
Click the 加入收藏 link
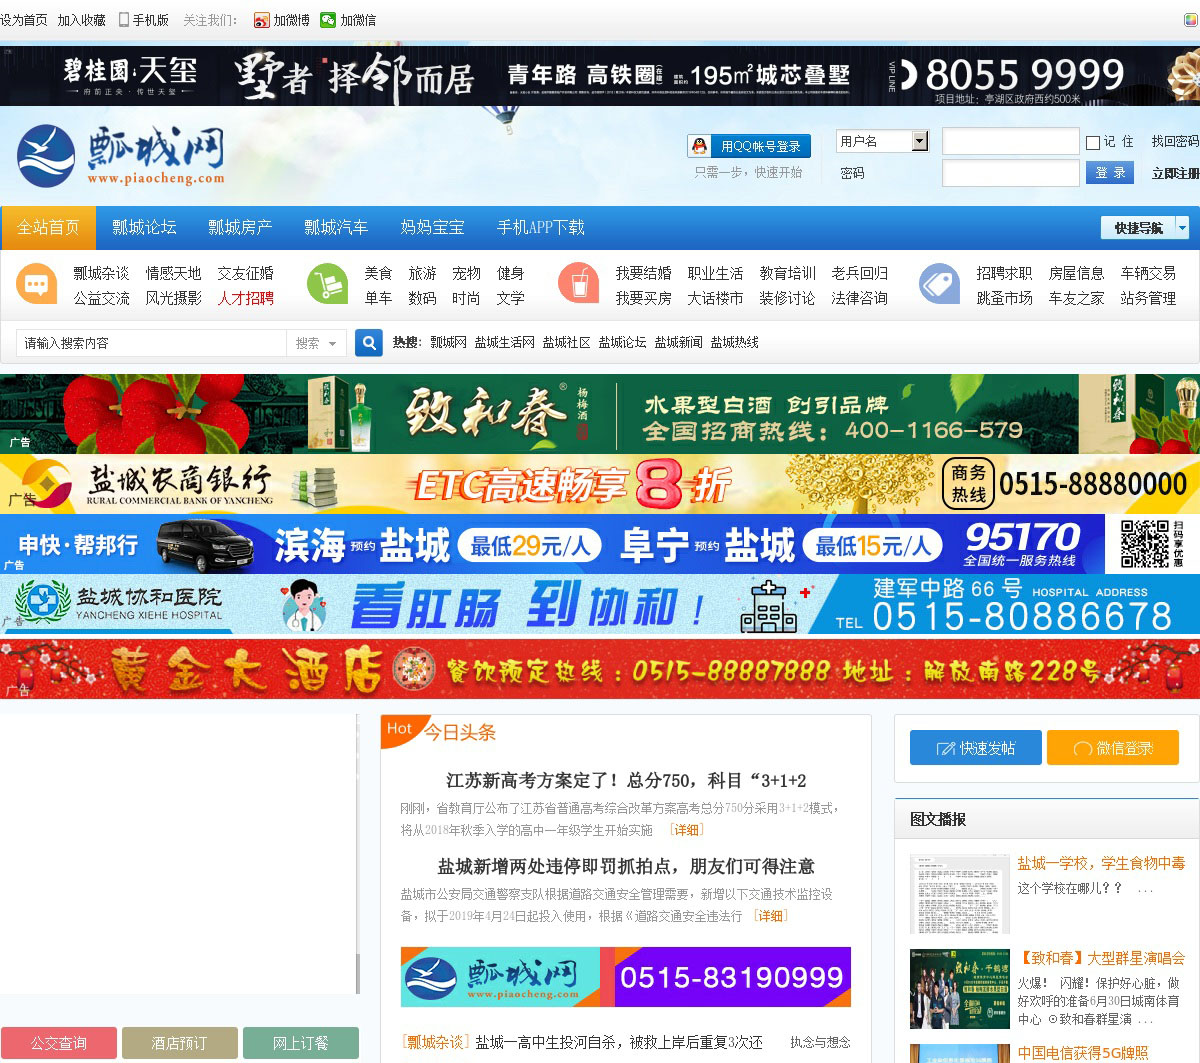(x=81, y=20)
